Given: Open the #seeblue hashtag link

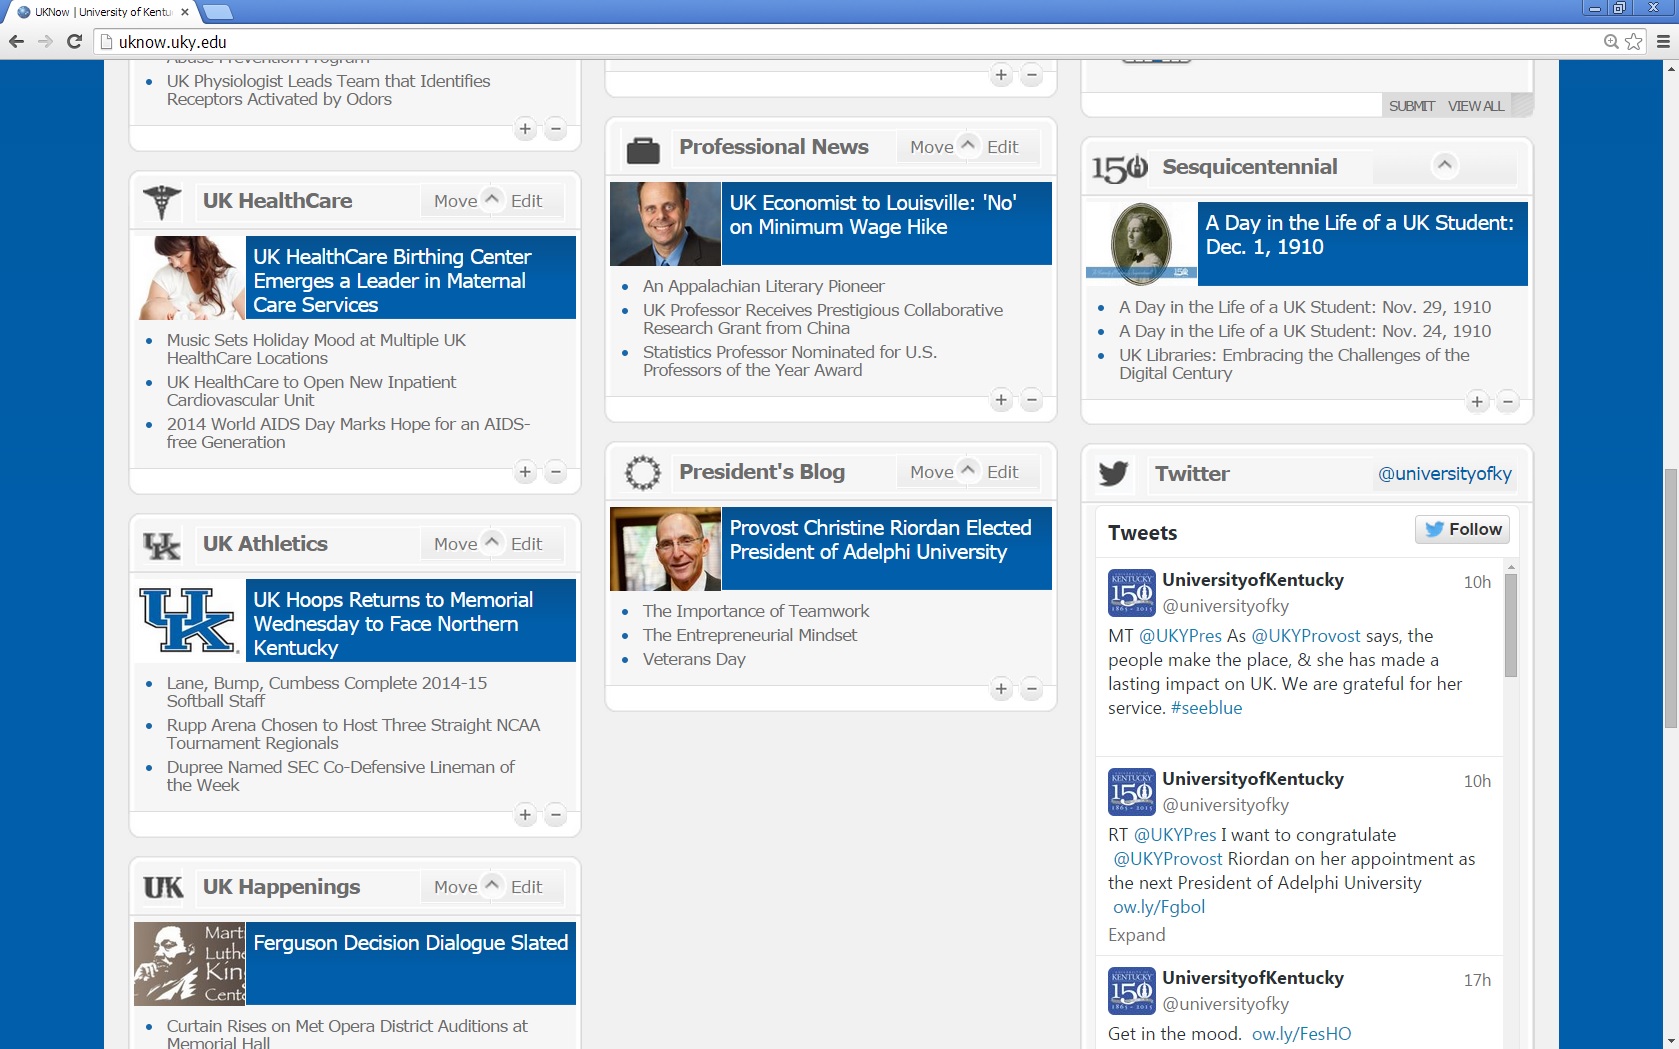Looking at the screenshot, I should pyautogui.click(x=1206, y=708).
